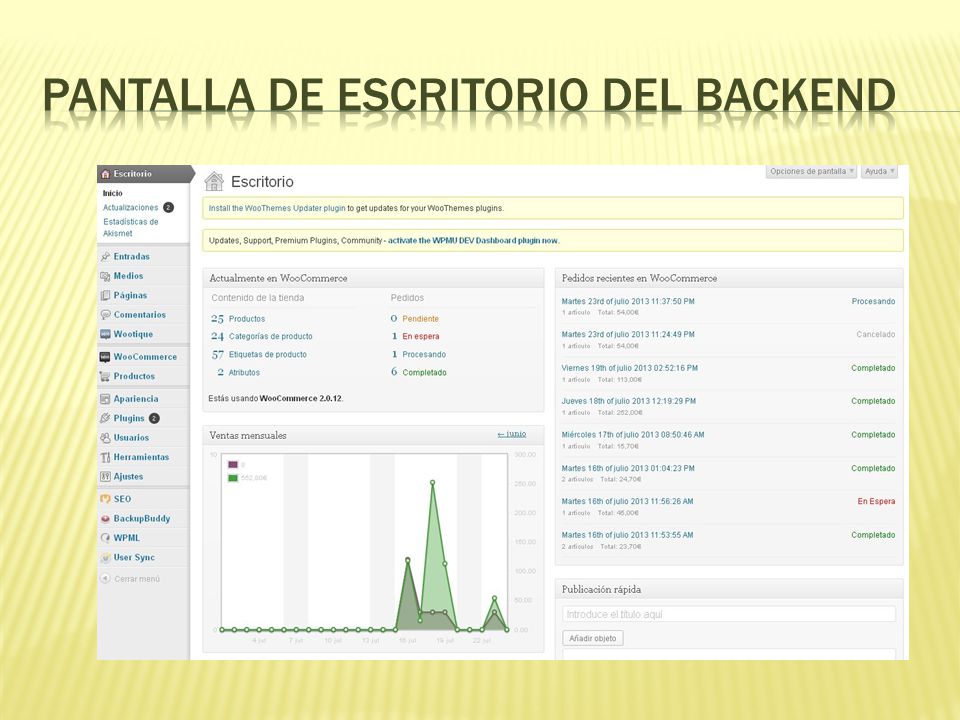Open the Productos menu label

click(x=134, y=377)
